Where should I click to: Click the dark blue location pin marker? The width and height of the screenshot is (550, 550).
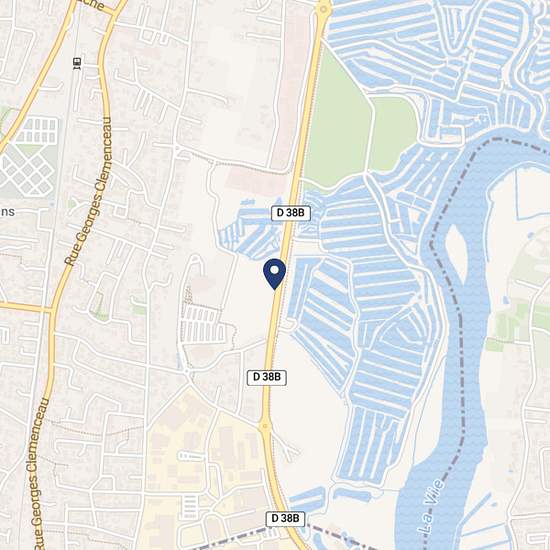coord(275,274)
